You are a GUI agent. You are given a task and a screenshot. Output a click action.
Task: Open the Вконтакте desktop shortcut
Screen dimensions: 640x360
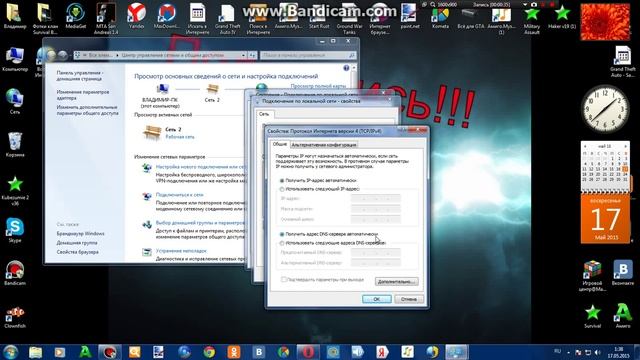[623, 273]
